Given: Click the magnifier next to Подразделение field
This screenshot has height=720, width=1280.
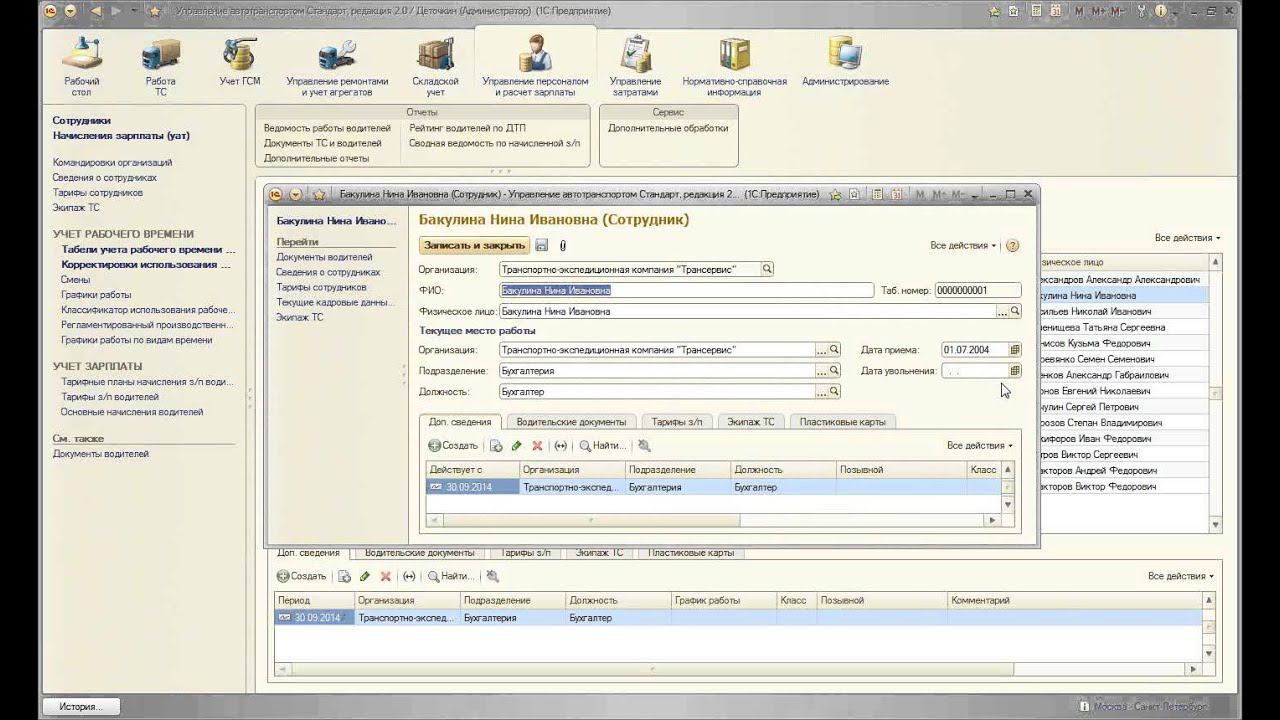Looking at the screenshot, I should click(834, 371).
